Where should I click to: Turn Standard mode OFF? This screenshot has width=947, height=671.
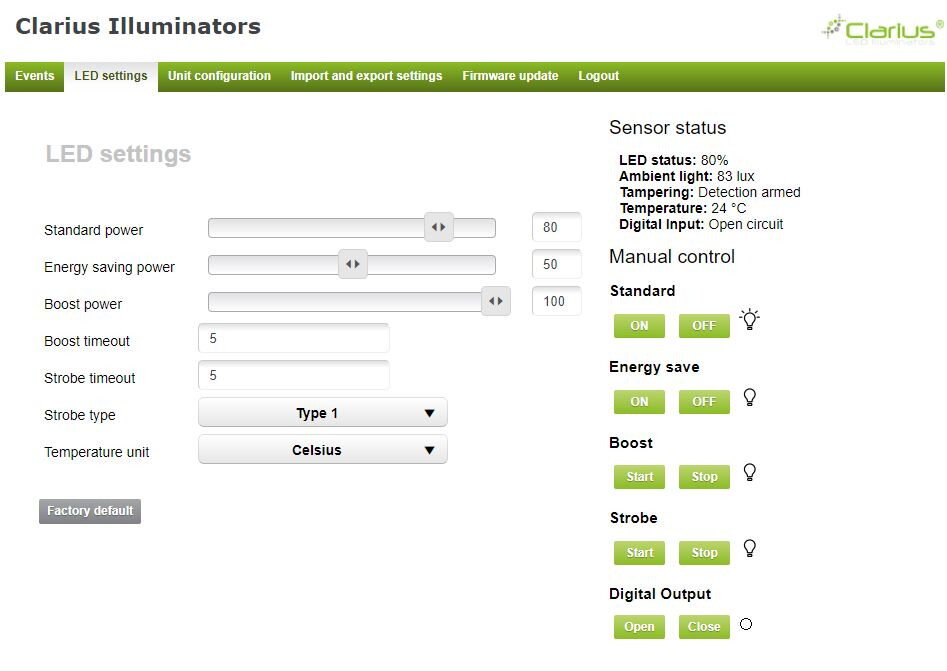(704, 326)
